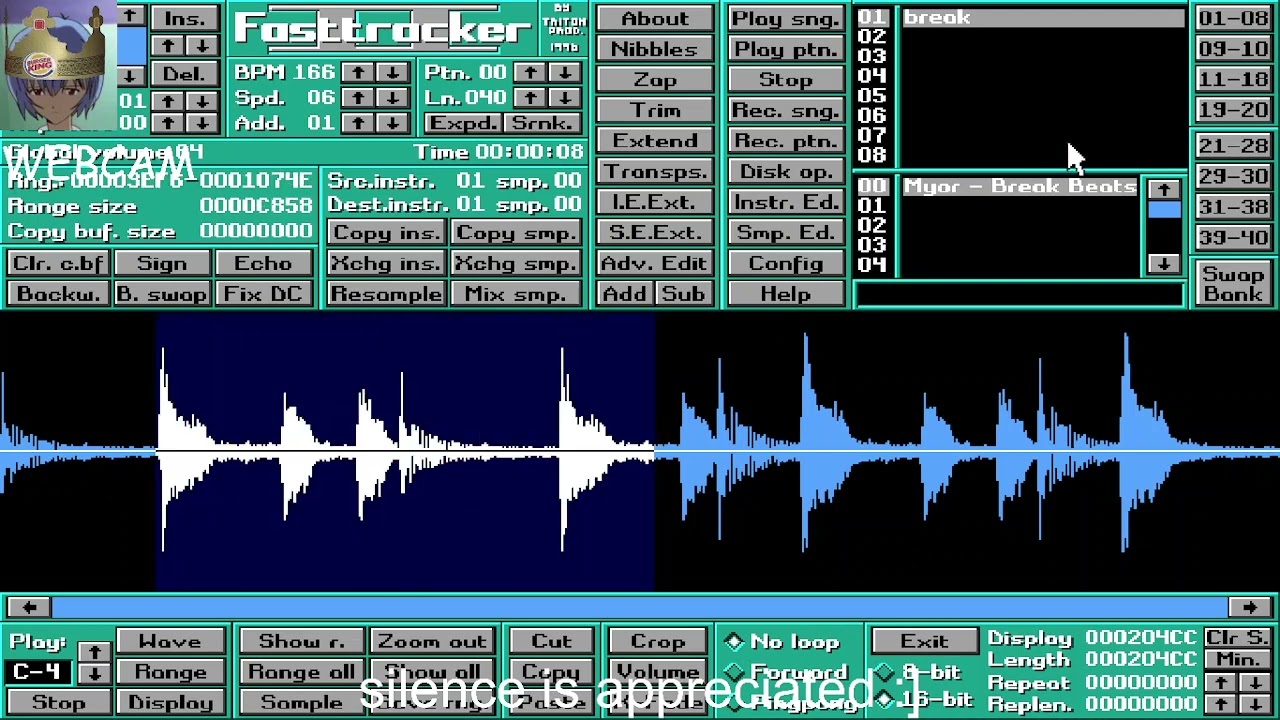The height and width of the screenshot is (720, 1280).
Task: Switch to instrument bank 09-10
Action: pyautogui.click(x=1233, y=48)
